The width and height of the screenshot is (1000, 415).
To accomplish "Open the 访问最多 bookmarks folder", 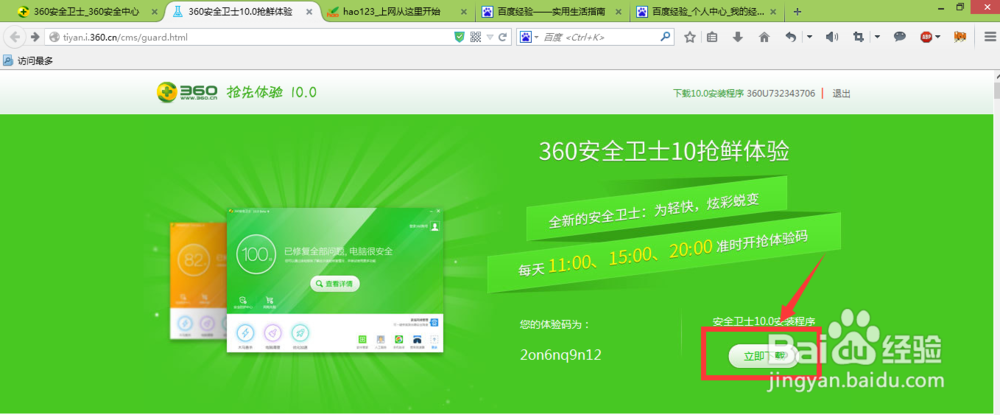I will (28, 61).
